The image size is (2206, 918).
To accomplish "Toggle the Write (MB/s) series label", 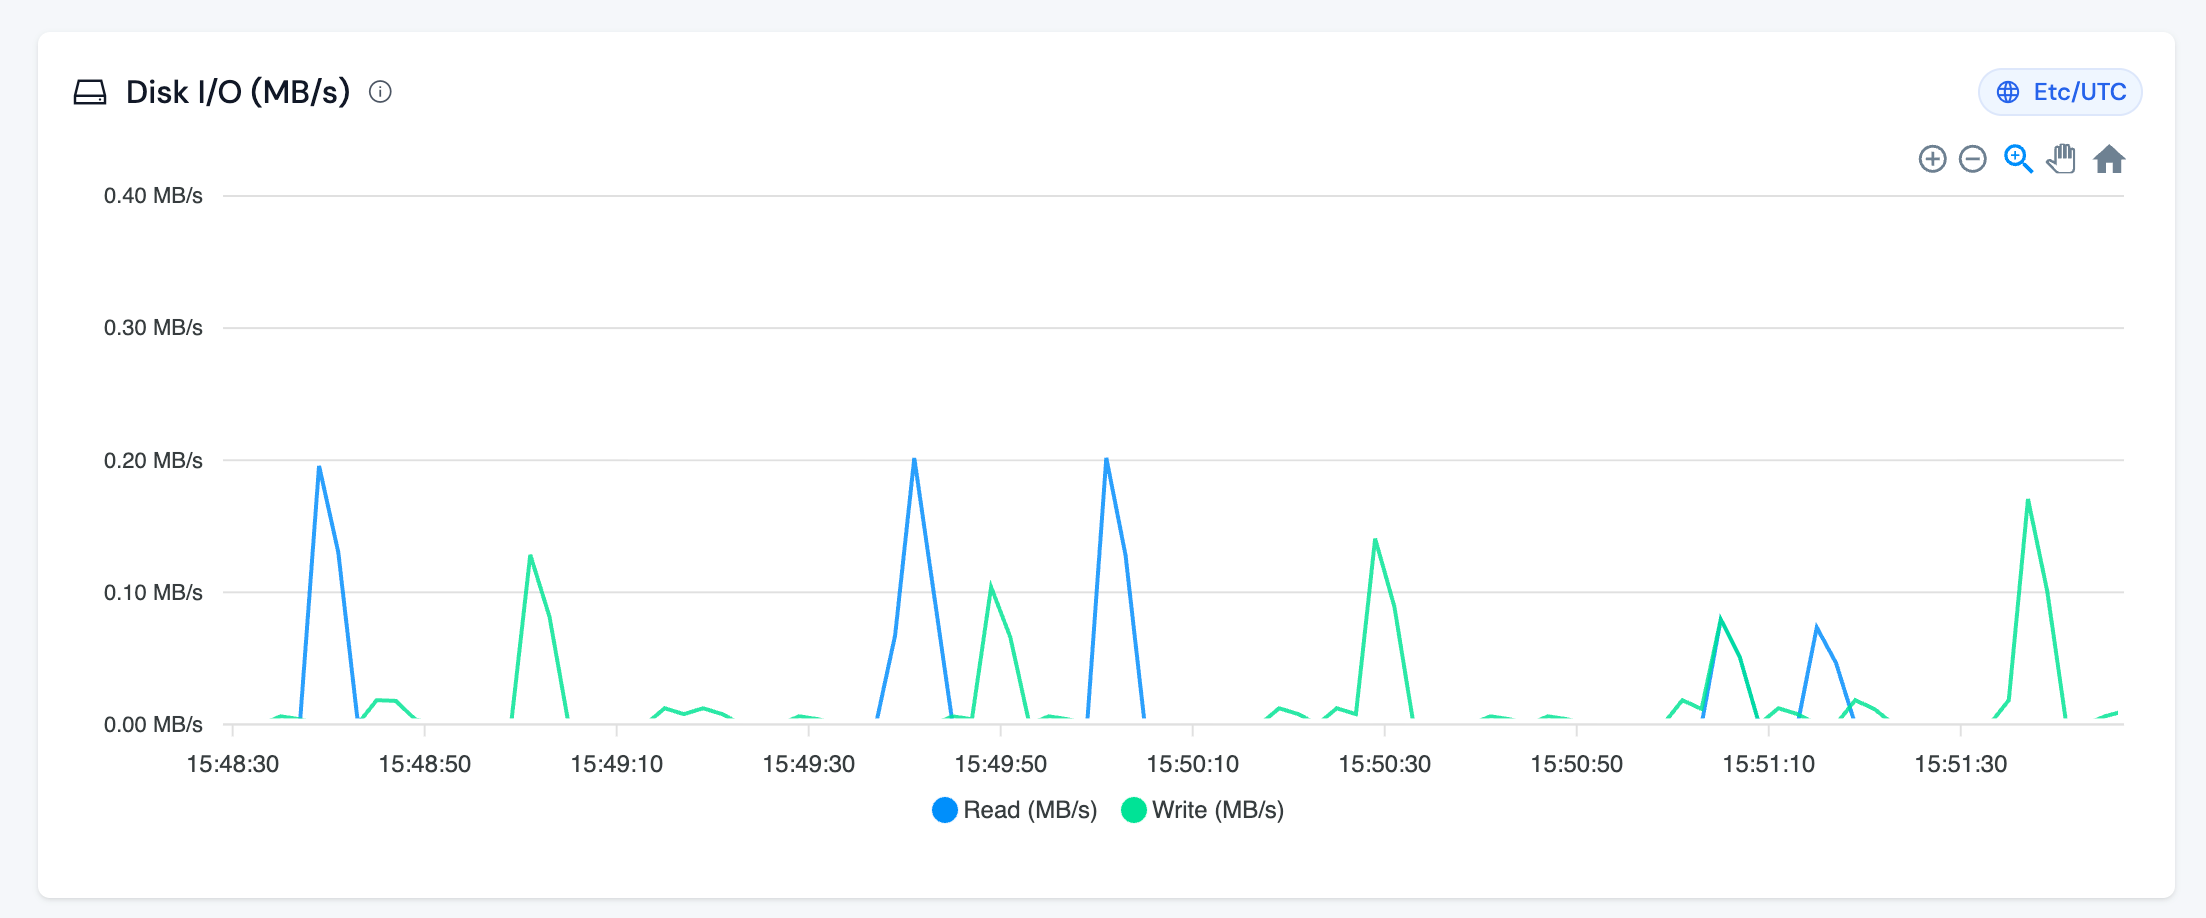I will click(x=1217, y=810).
